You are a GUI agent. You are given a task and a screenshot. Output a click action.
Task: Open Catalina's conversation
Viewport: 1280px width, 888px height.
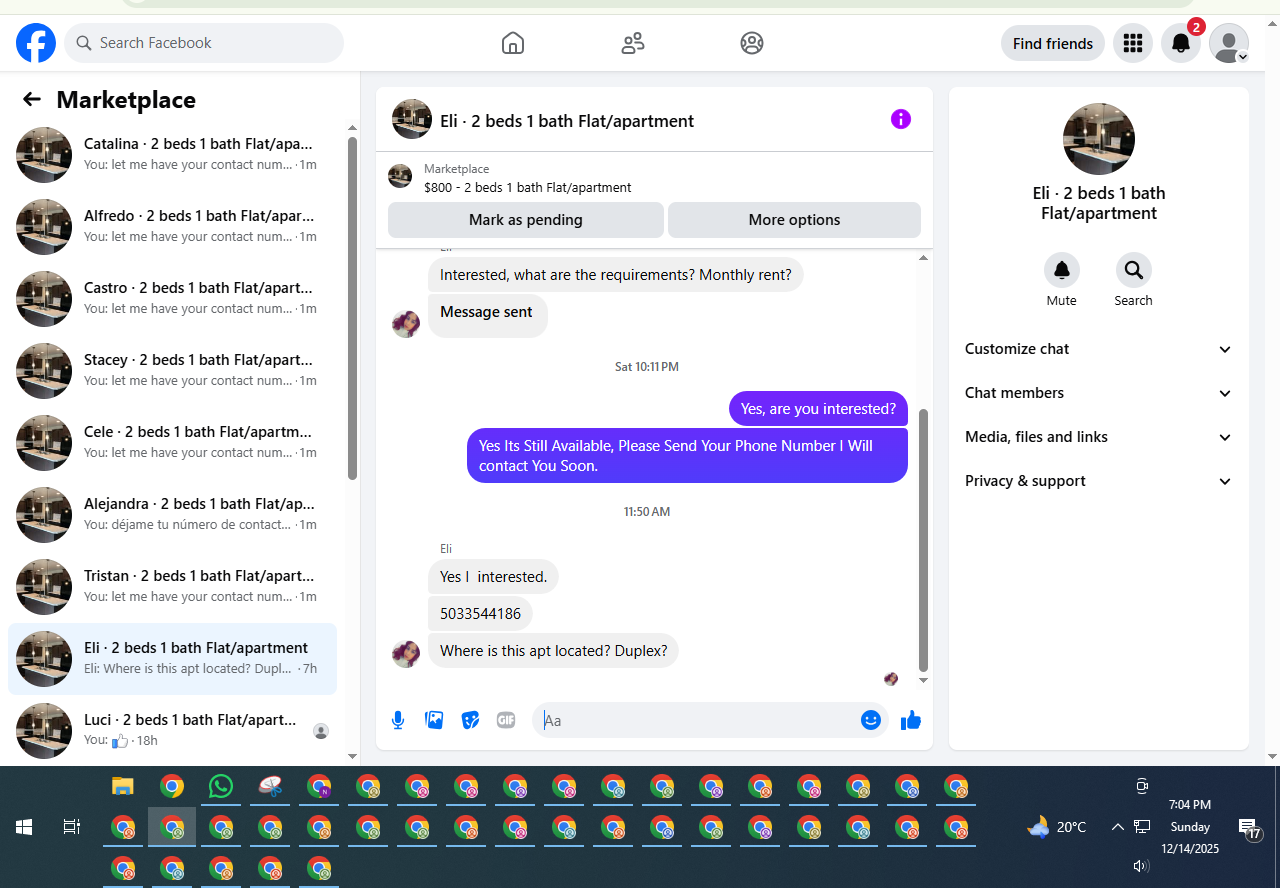[172, 155]
